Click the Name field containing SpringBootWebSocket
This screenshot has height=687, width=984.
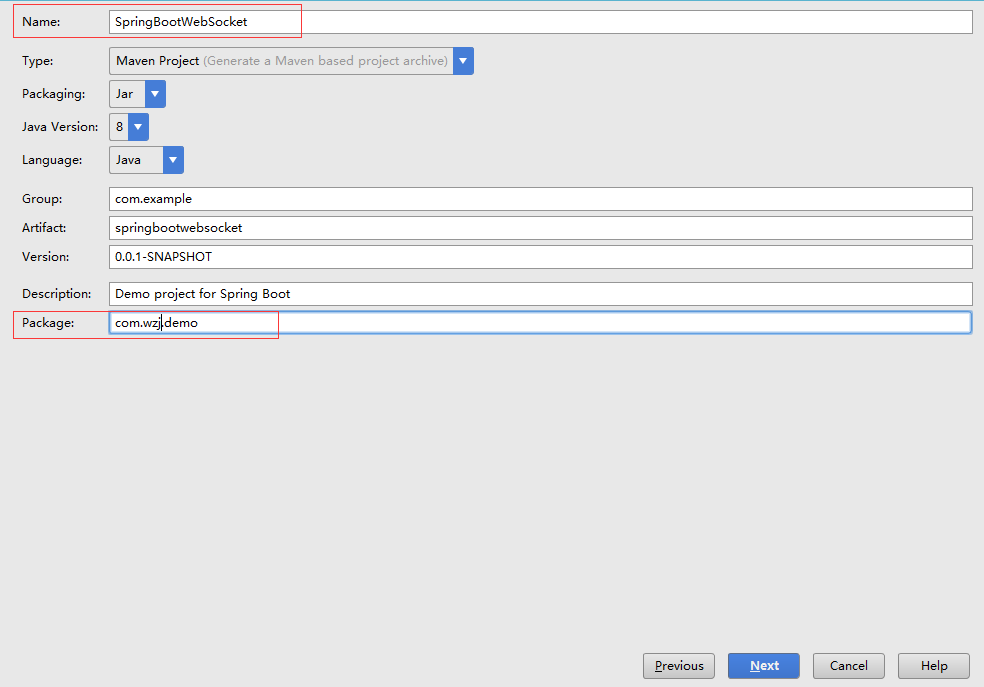(x=540, y=22)
